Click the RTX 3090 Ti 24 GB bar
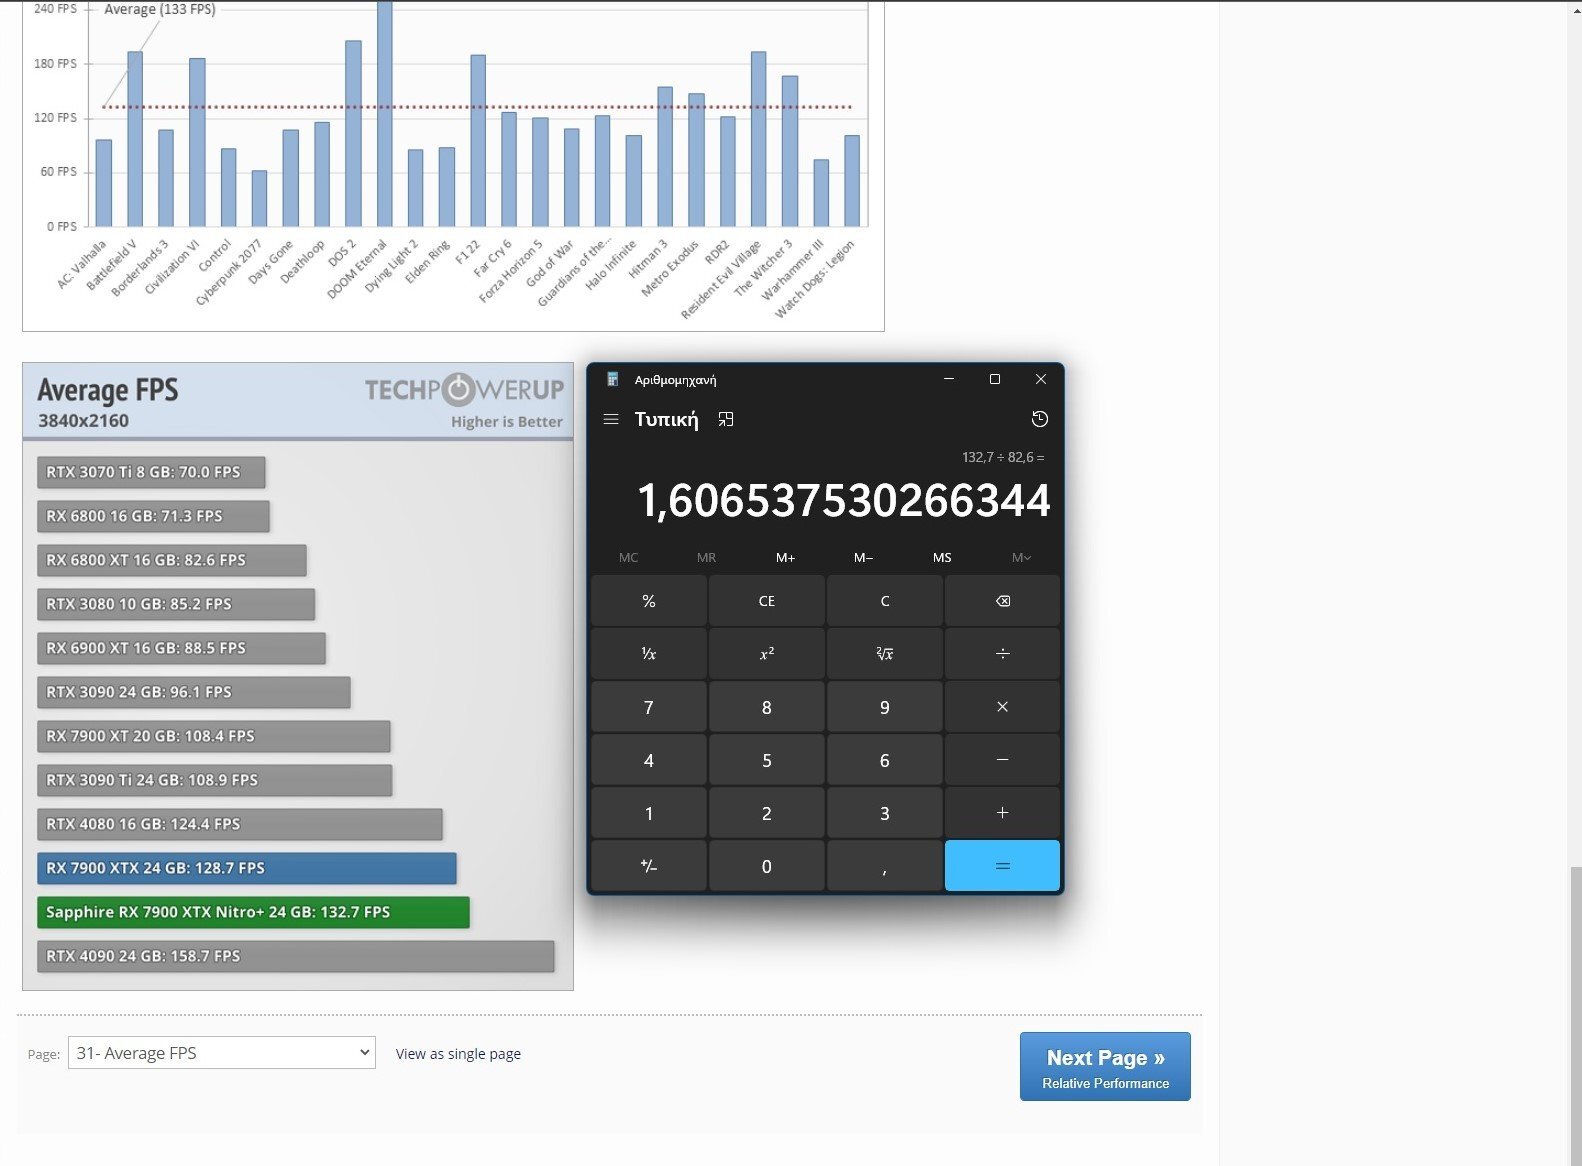 [x=215, y=780]
